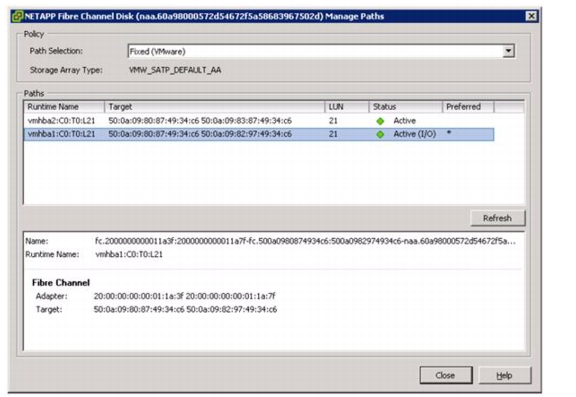576x397 pixels.
Task: Select the vmhba1:C0:T0:L21 path row
Action: (259, 134)
